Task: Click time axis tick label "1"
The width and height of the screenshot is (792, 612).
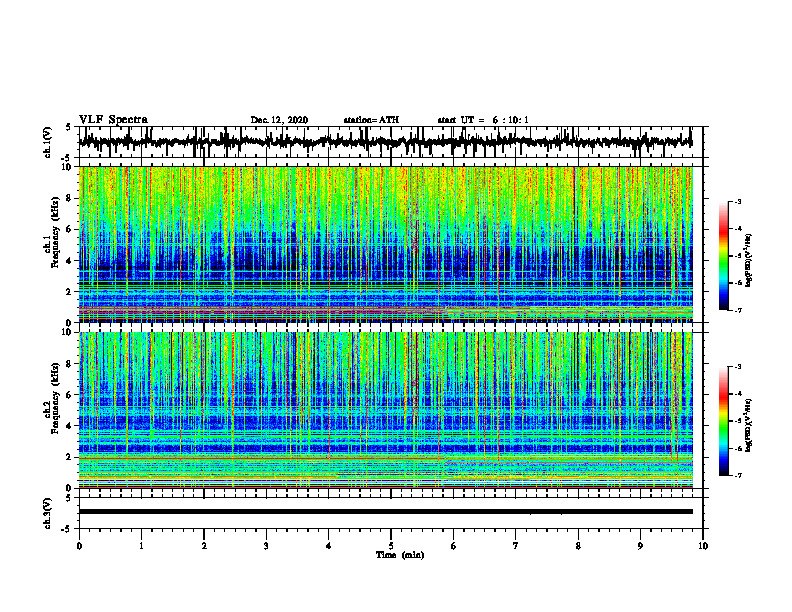Action: [x=141, y=546]
